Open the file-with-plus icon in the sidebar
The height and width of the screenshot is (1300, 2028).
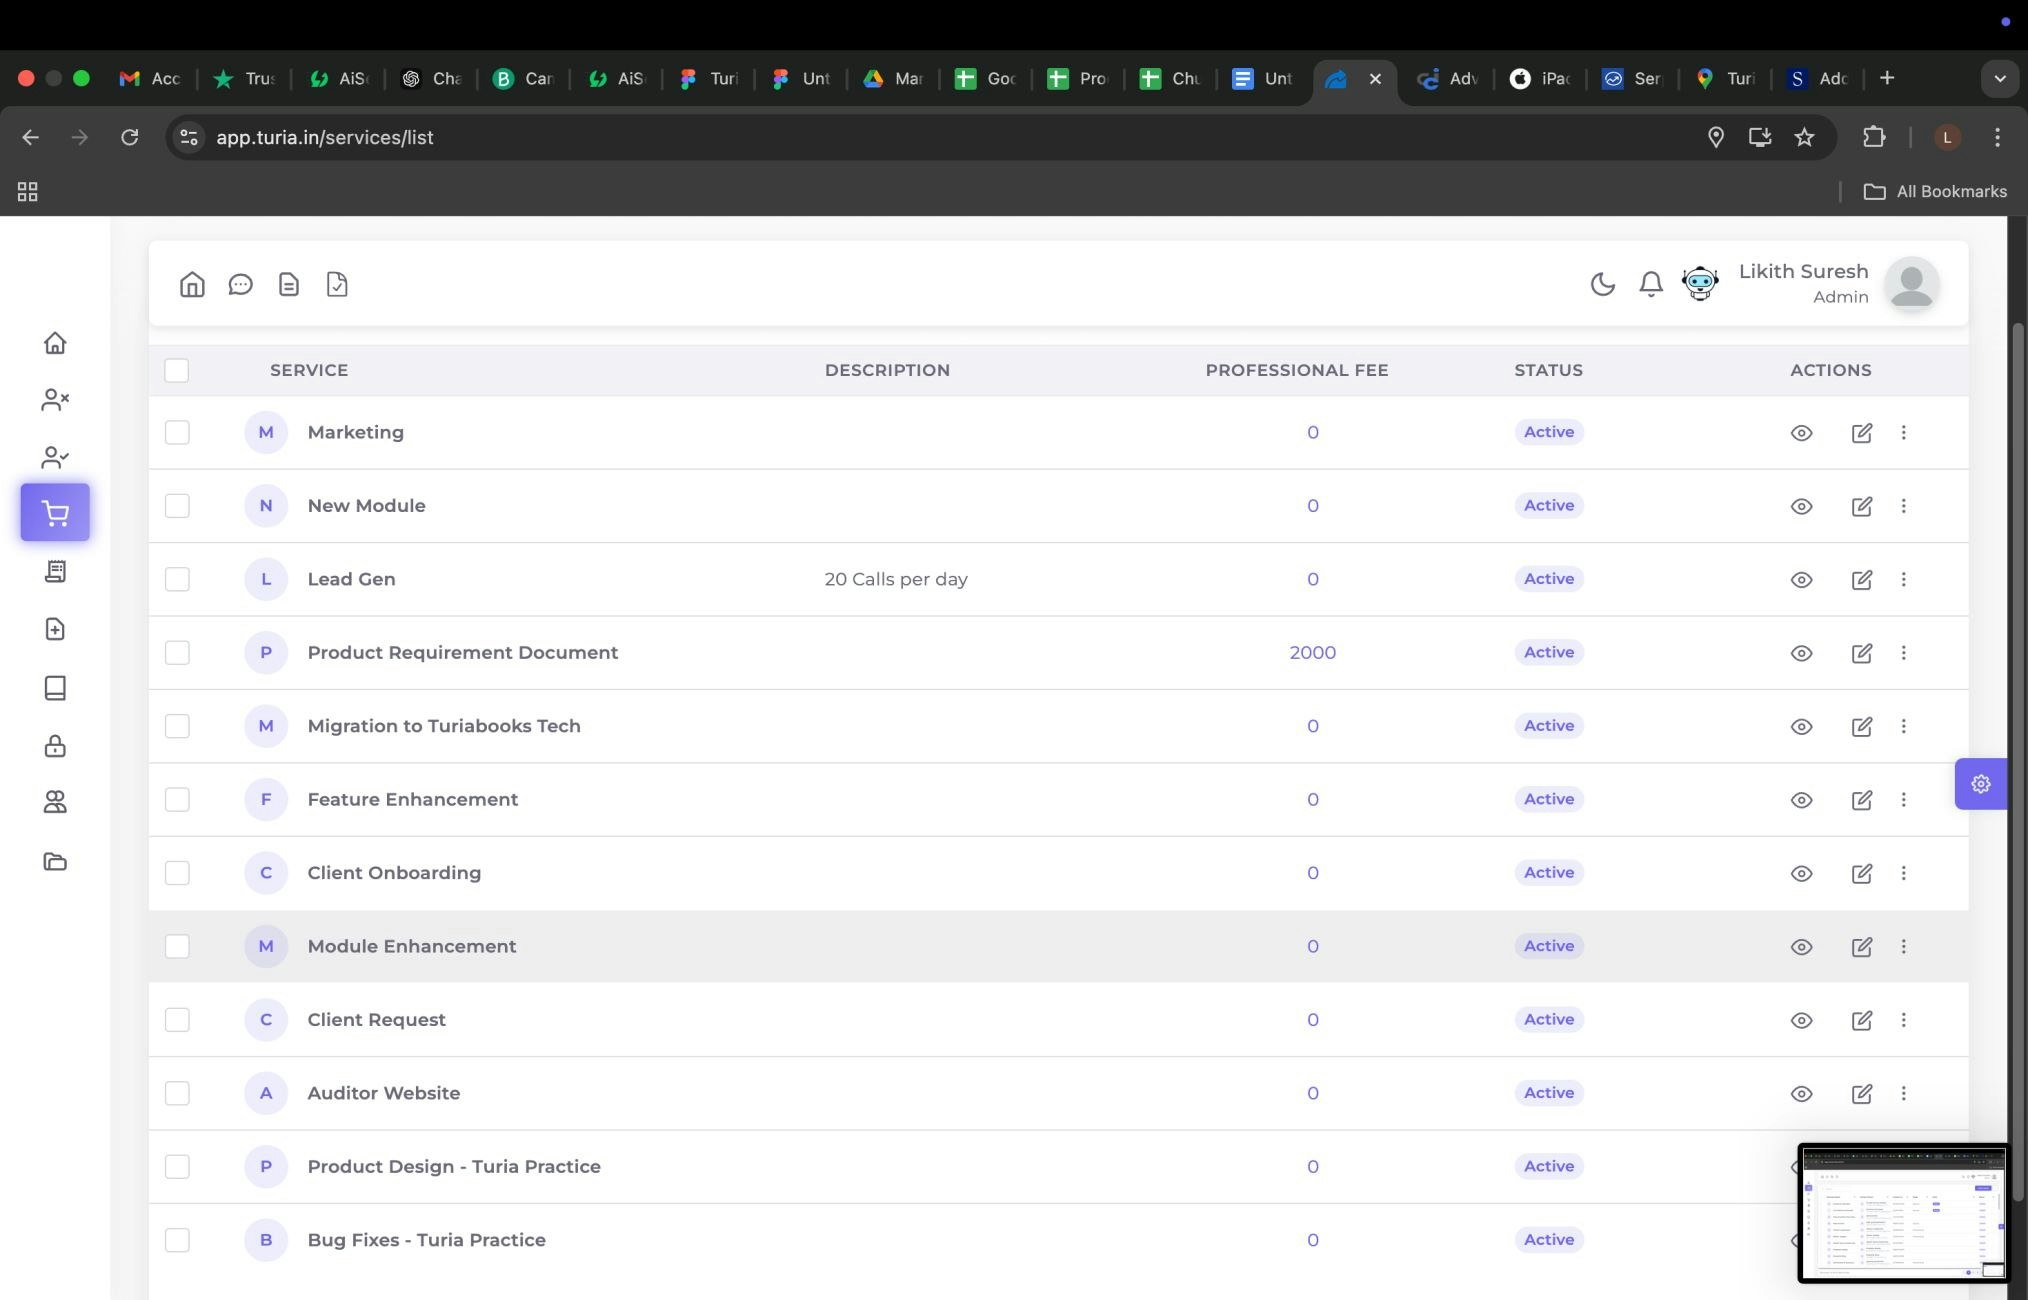55,629
